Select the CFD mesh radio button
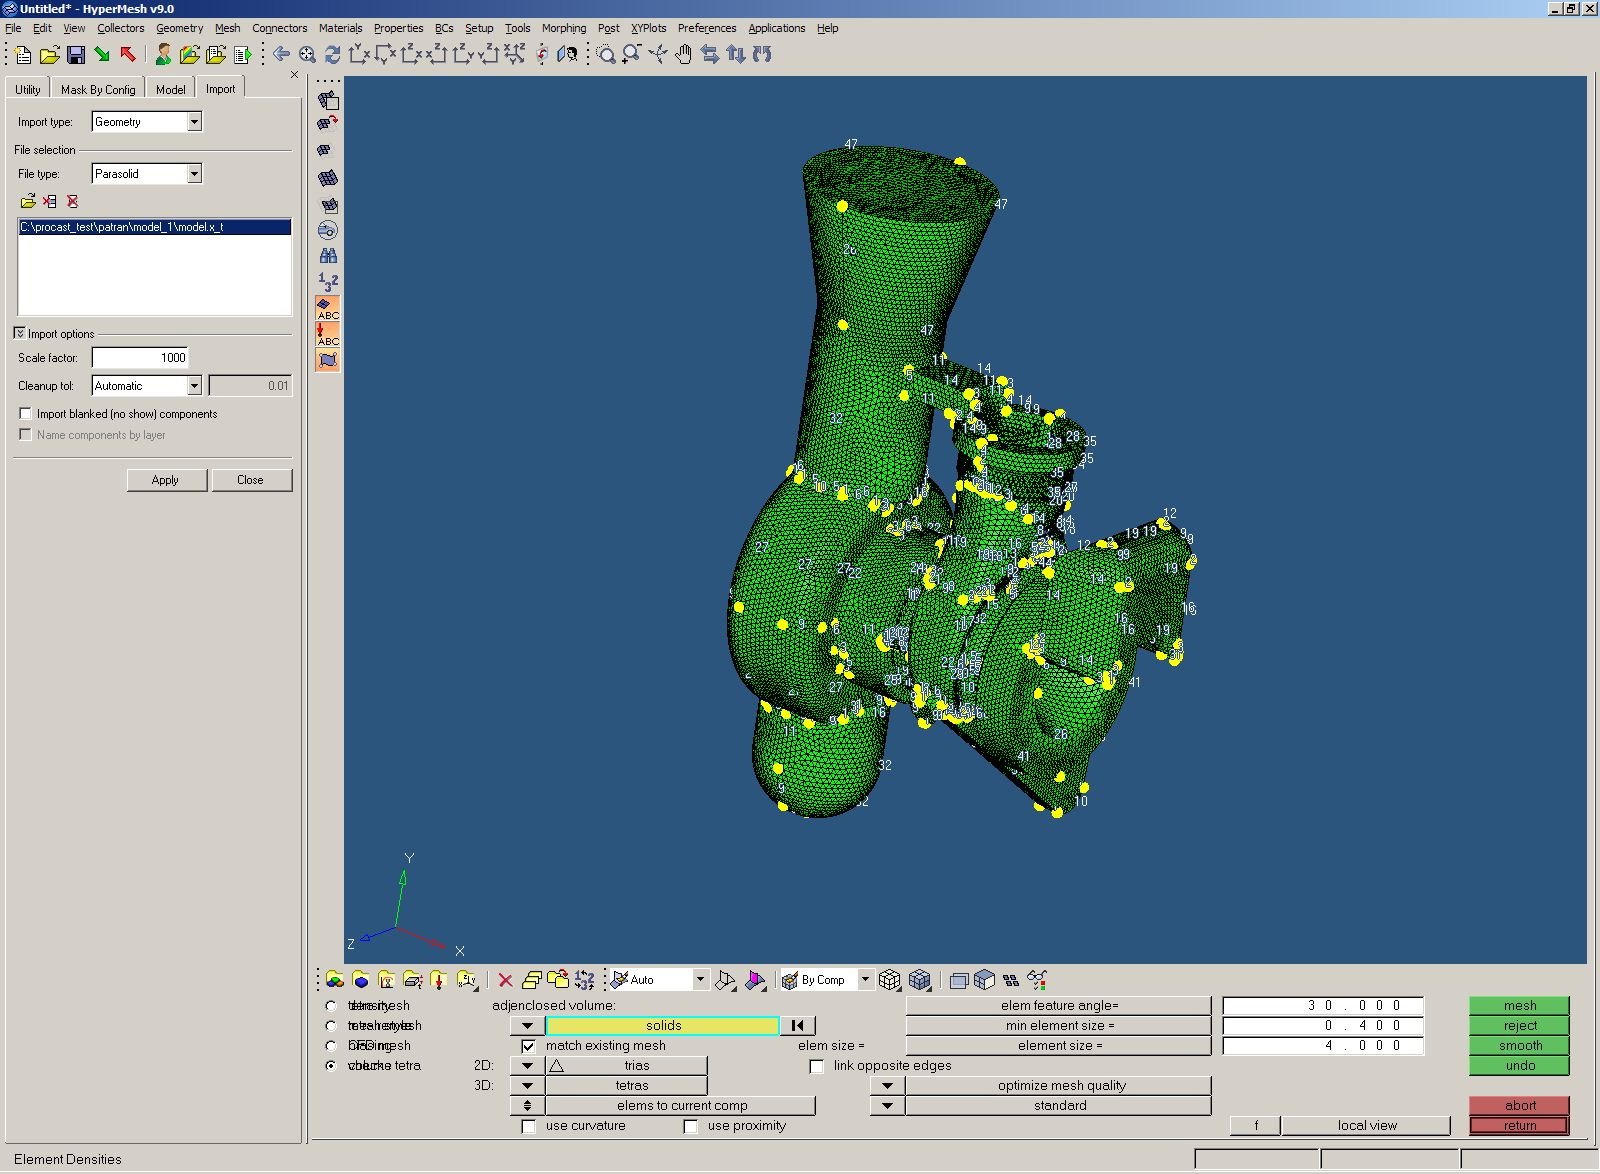The height and width of the screenshot is (1174, 1600). pos(331,1046)
